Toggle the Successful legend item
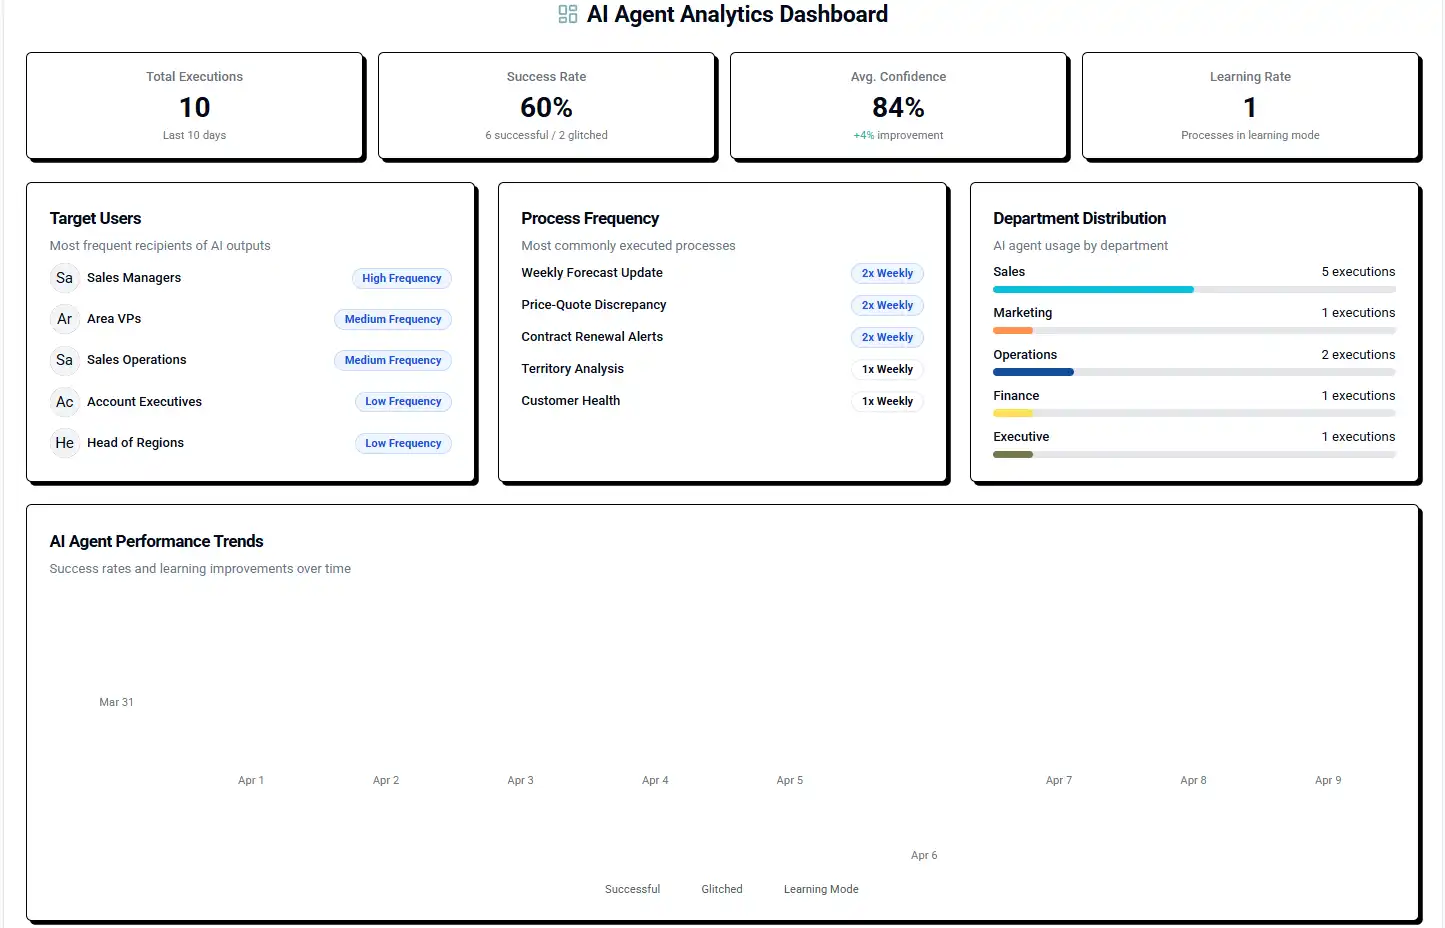The image size is (1445, 928). [x=632, y=890]
